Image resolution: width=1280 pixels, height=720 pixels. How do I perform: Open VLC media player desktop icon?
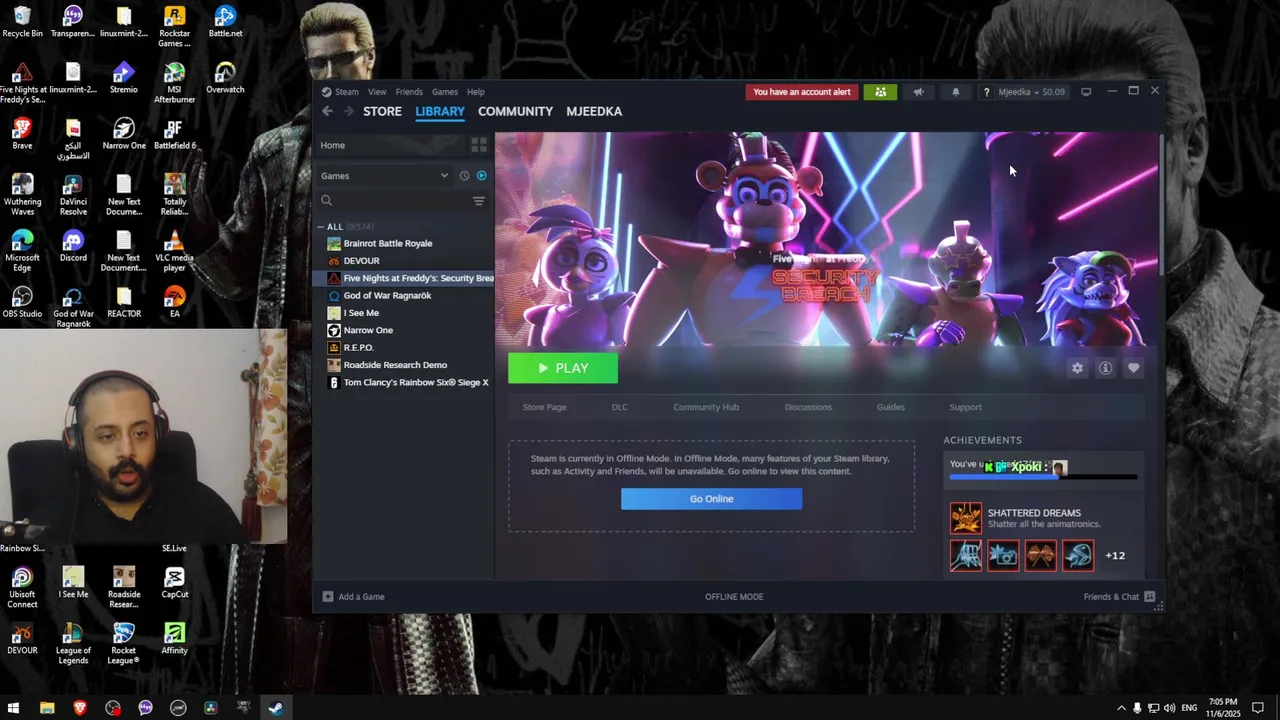174,251
